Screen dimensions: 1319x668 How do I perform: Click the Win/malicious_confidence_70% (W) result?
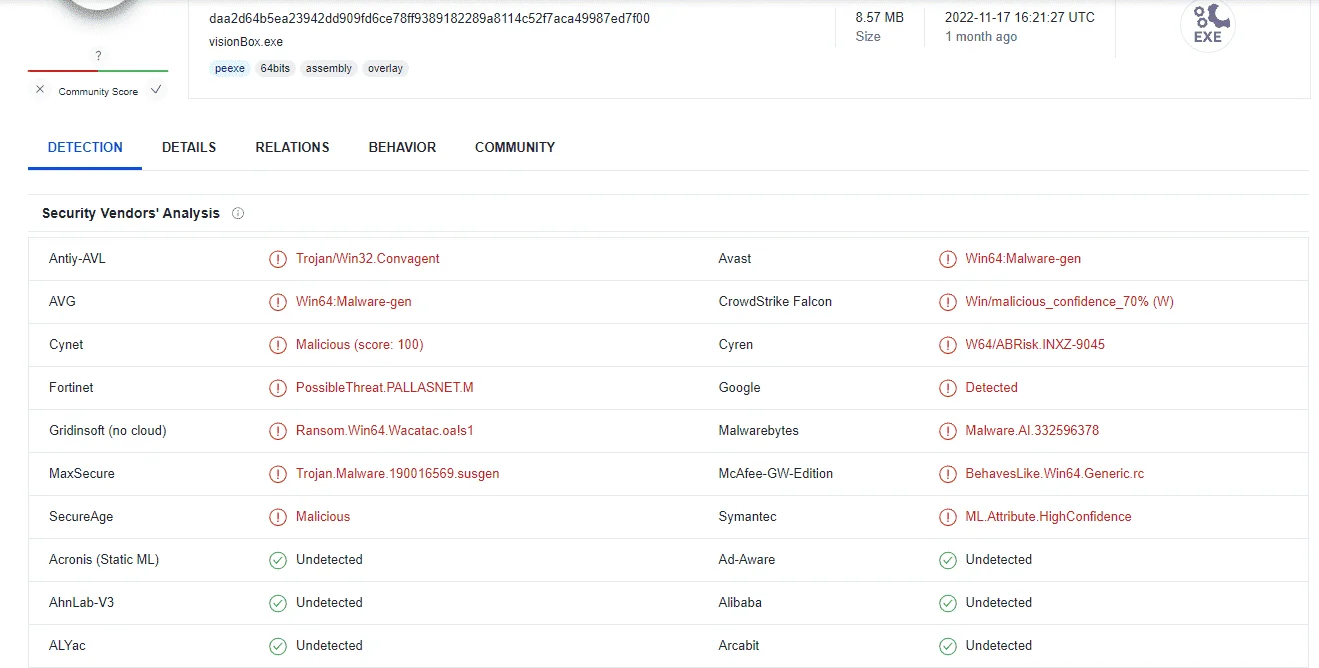[x=1070, y=302]
